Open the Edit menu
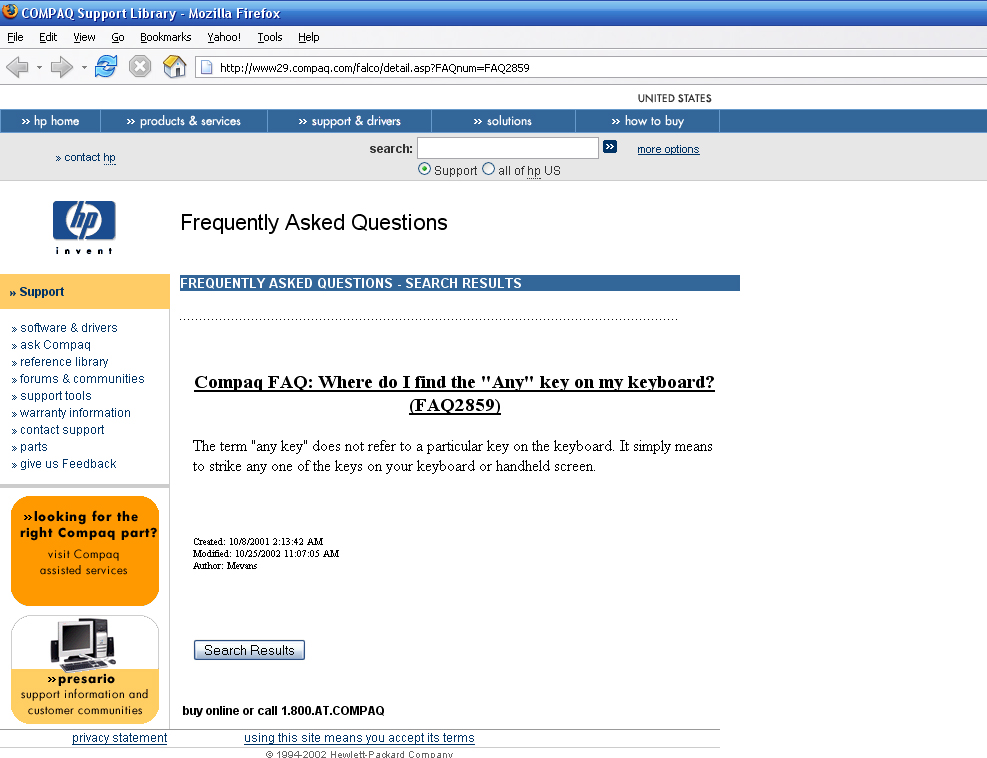 click(48, 37)
